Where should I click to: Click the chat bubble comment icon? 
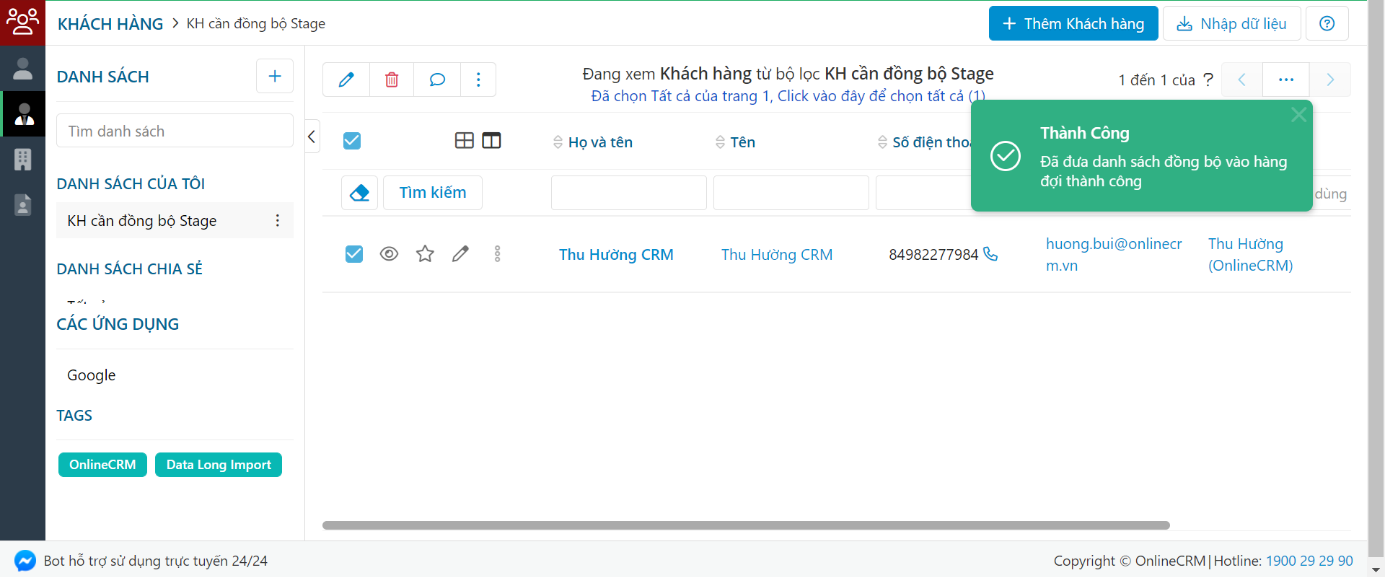(437, 79)
